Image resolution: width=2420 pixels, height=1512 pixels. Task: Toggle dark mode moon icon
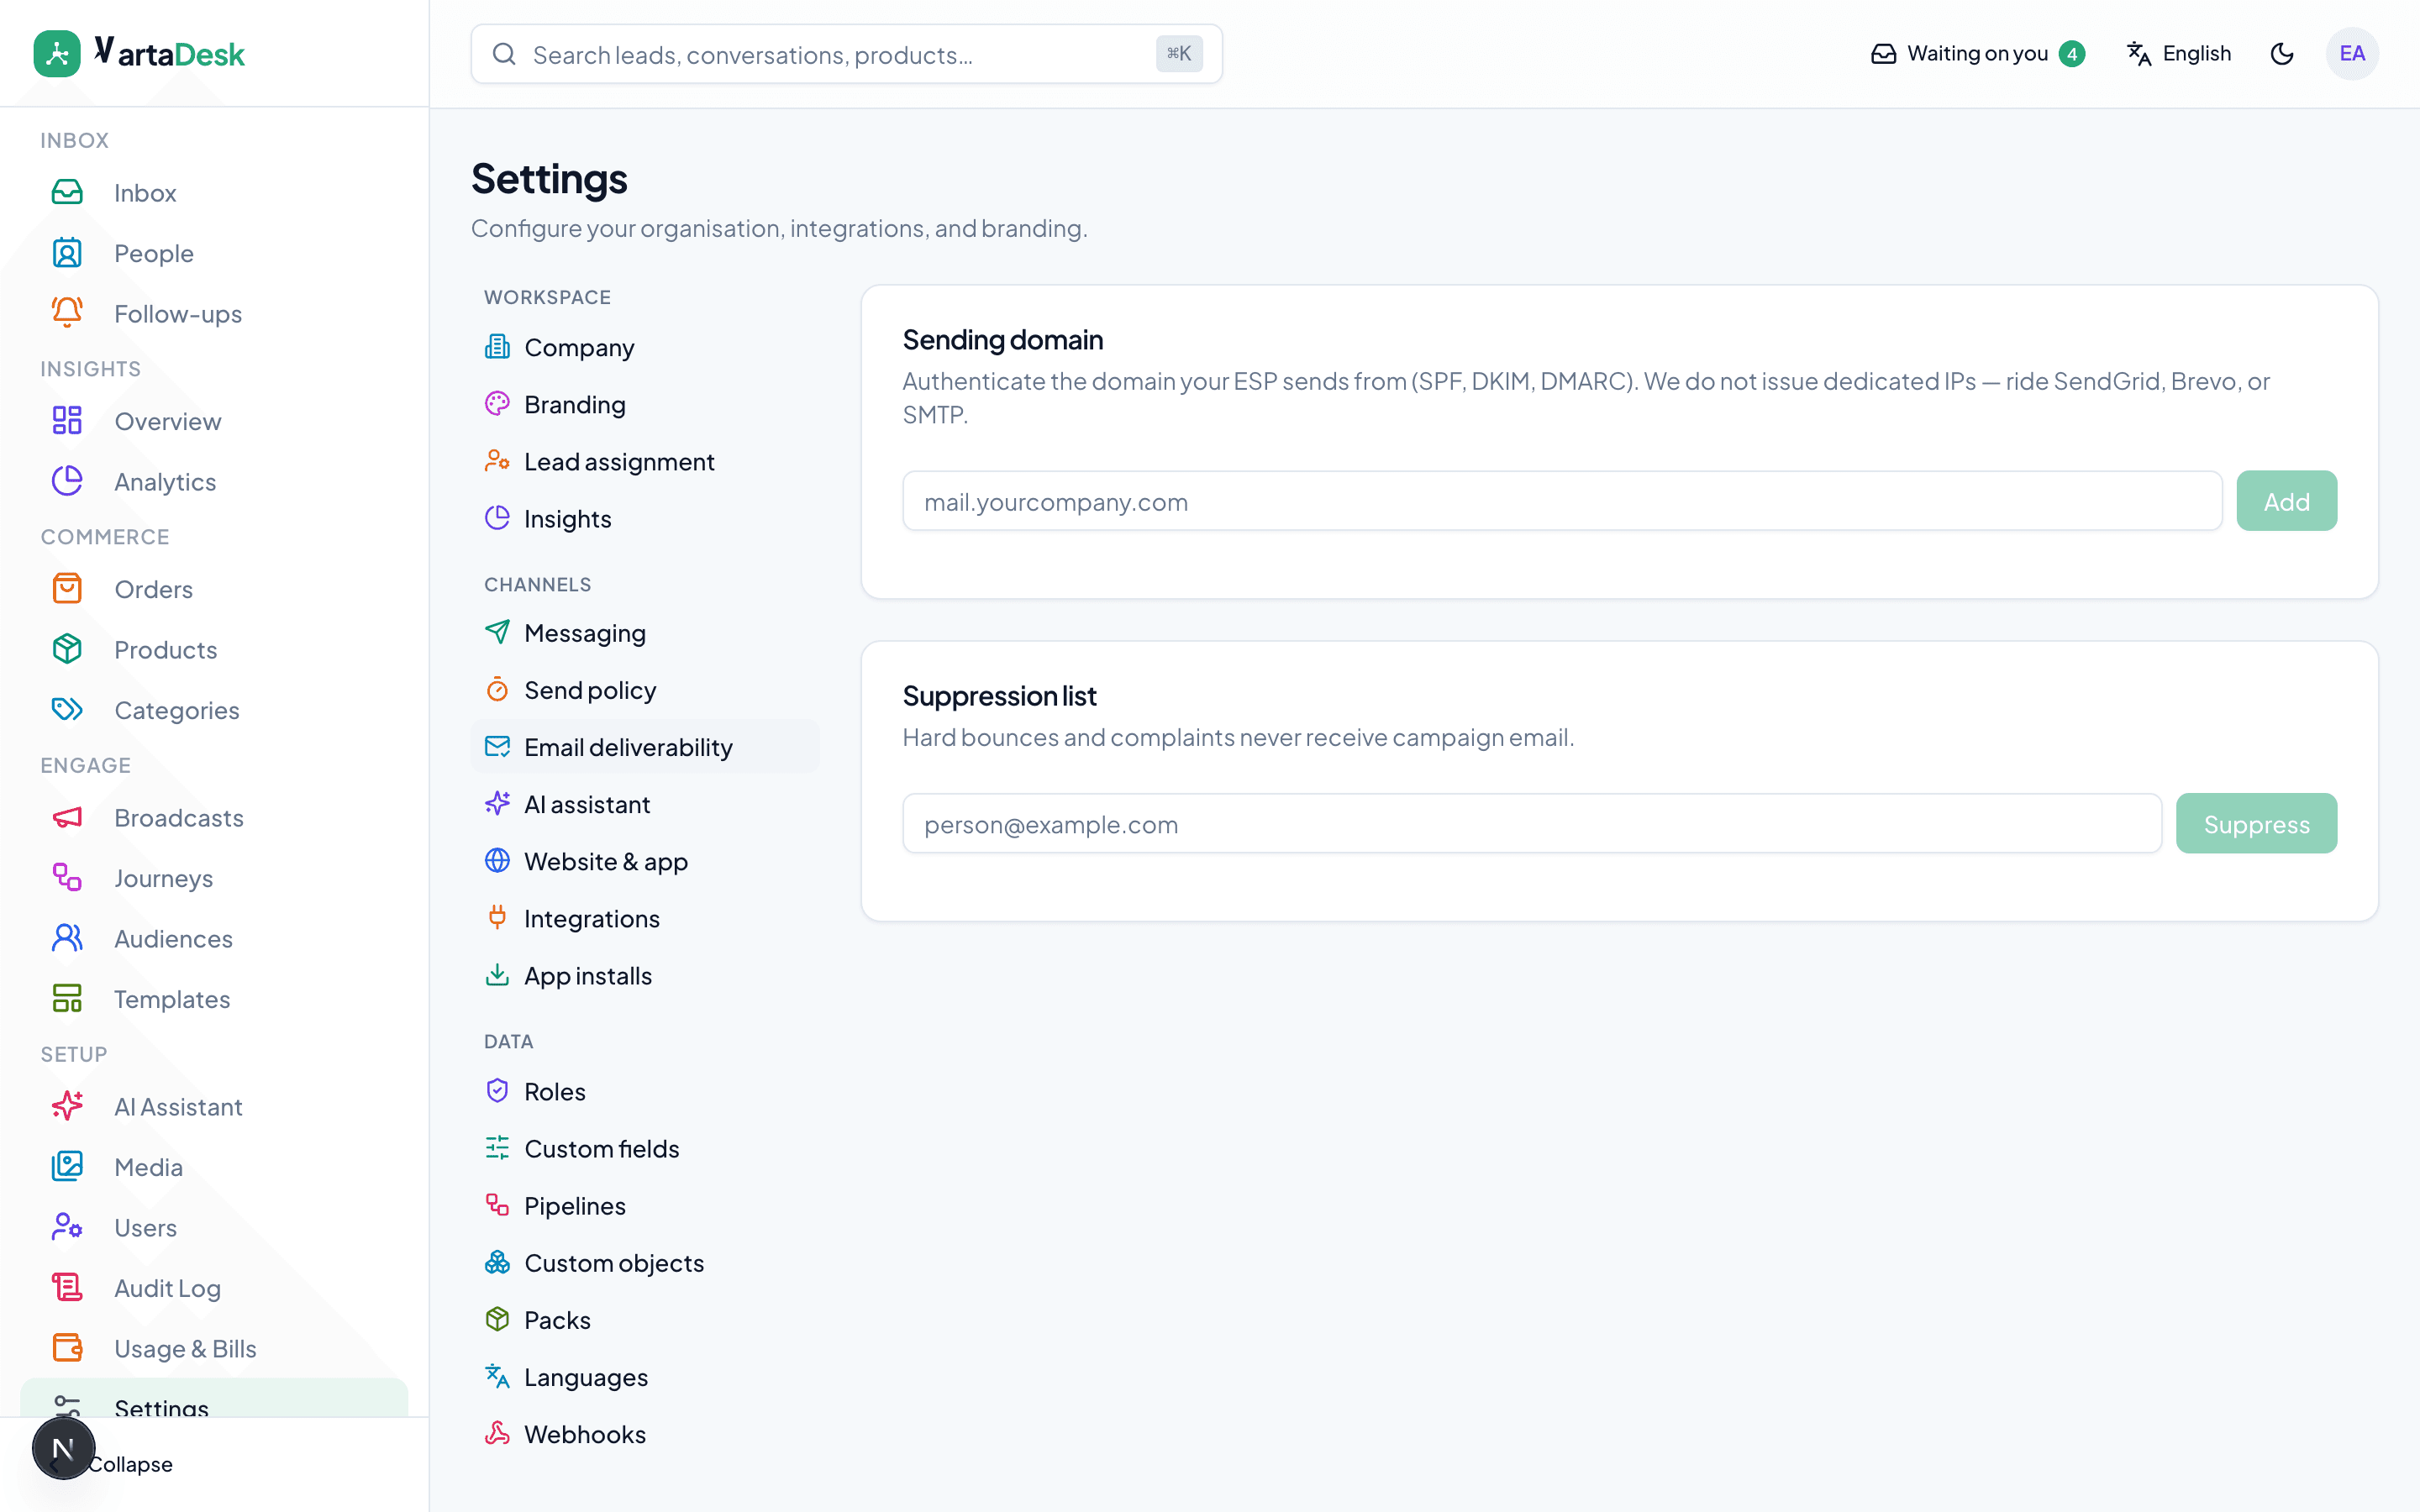point(2281,54)
